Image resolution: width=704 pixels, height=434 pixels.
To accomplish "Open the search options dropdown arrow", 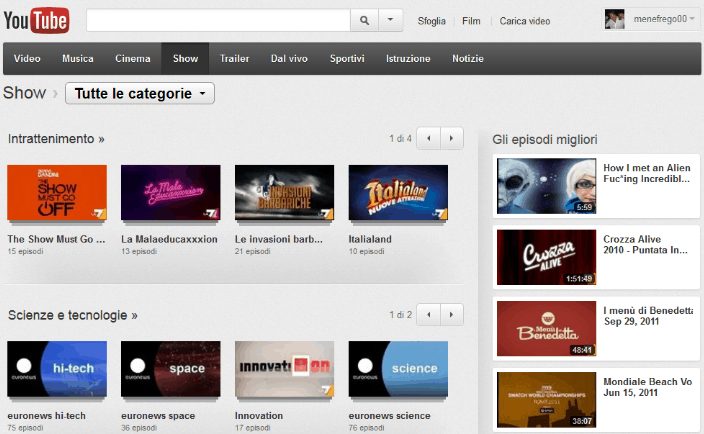I will [391, 20].
